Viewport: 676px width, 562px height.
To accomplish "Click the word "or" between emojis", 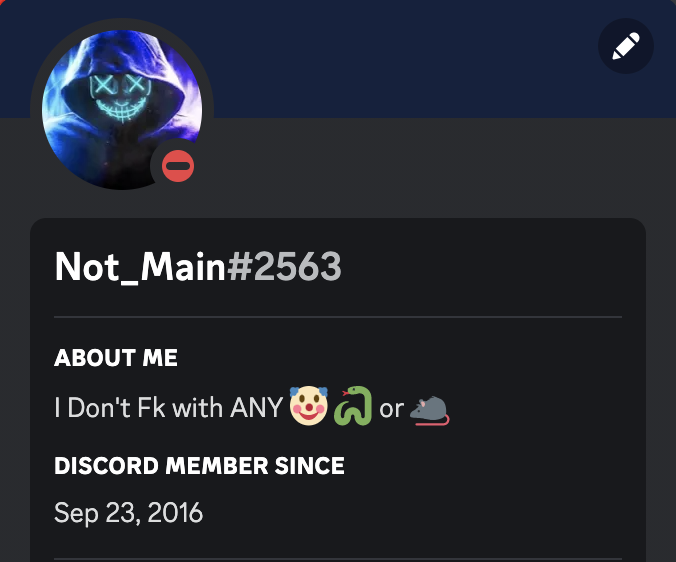I will [391, 409].
